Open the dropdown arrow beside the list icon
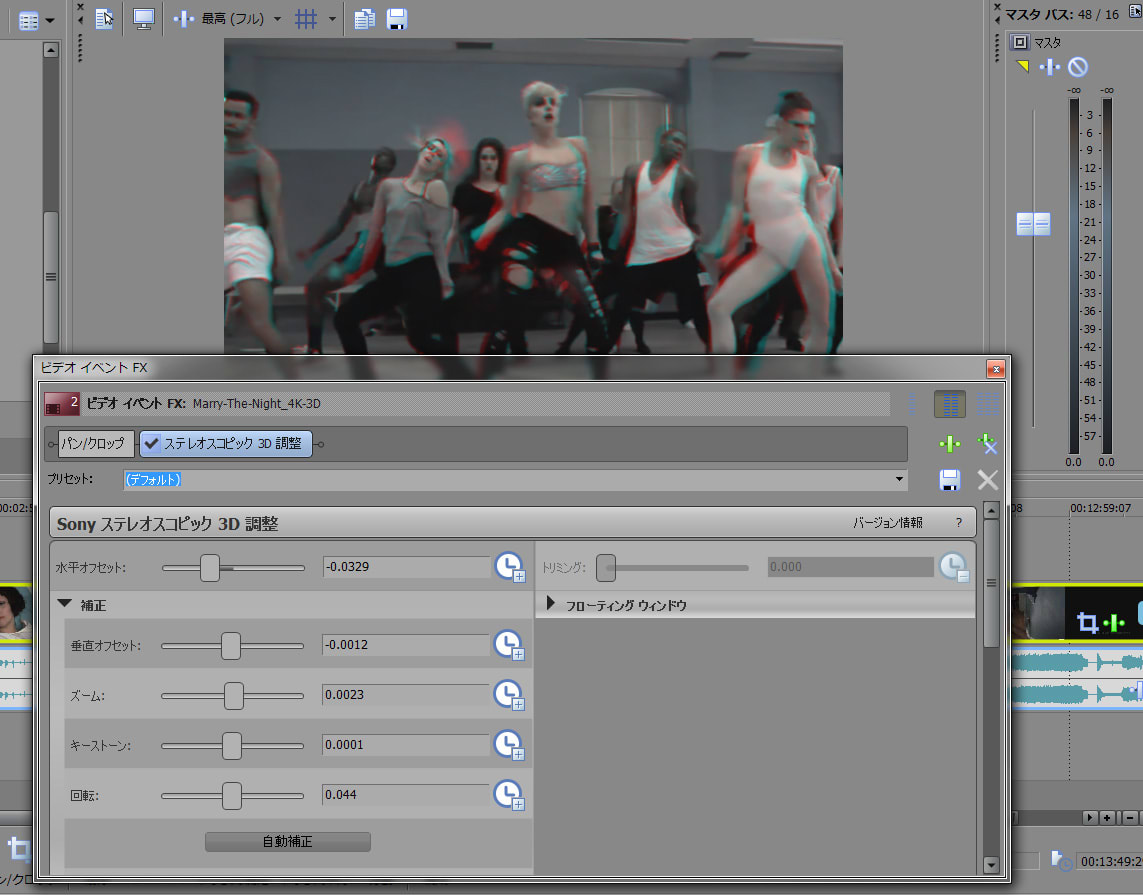 click(50, 21)
